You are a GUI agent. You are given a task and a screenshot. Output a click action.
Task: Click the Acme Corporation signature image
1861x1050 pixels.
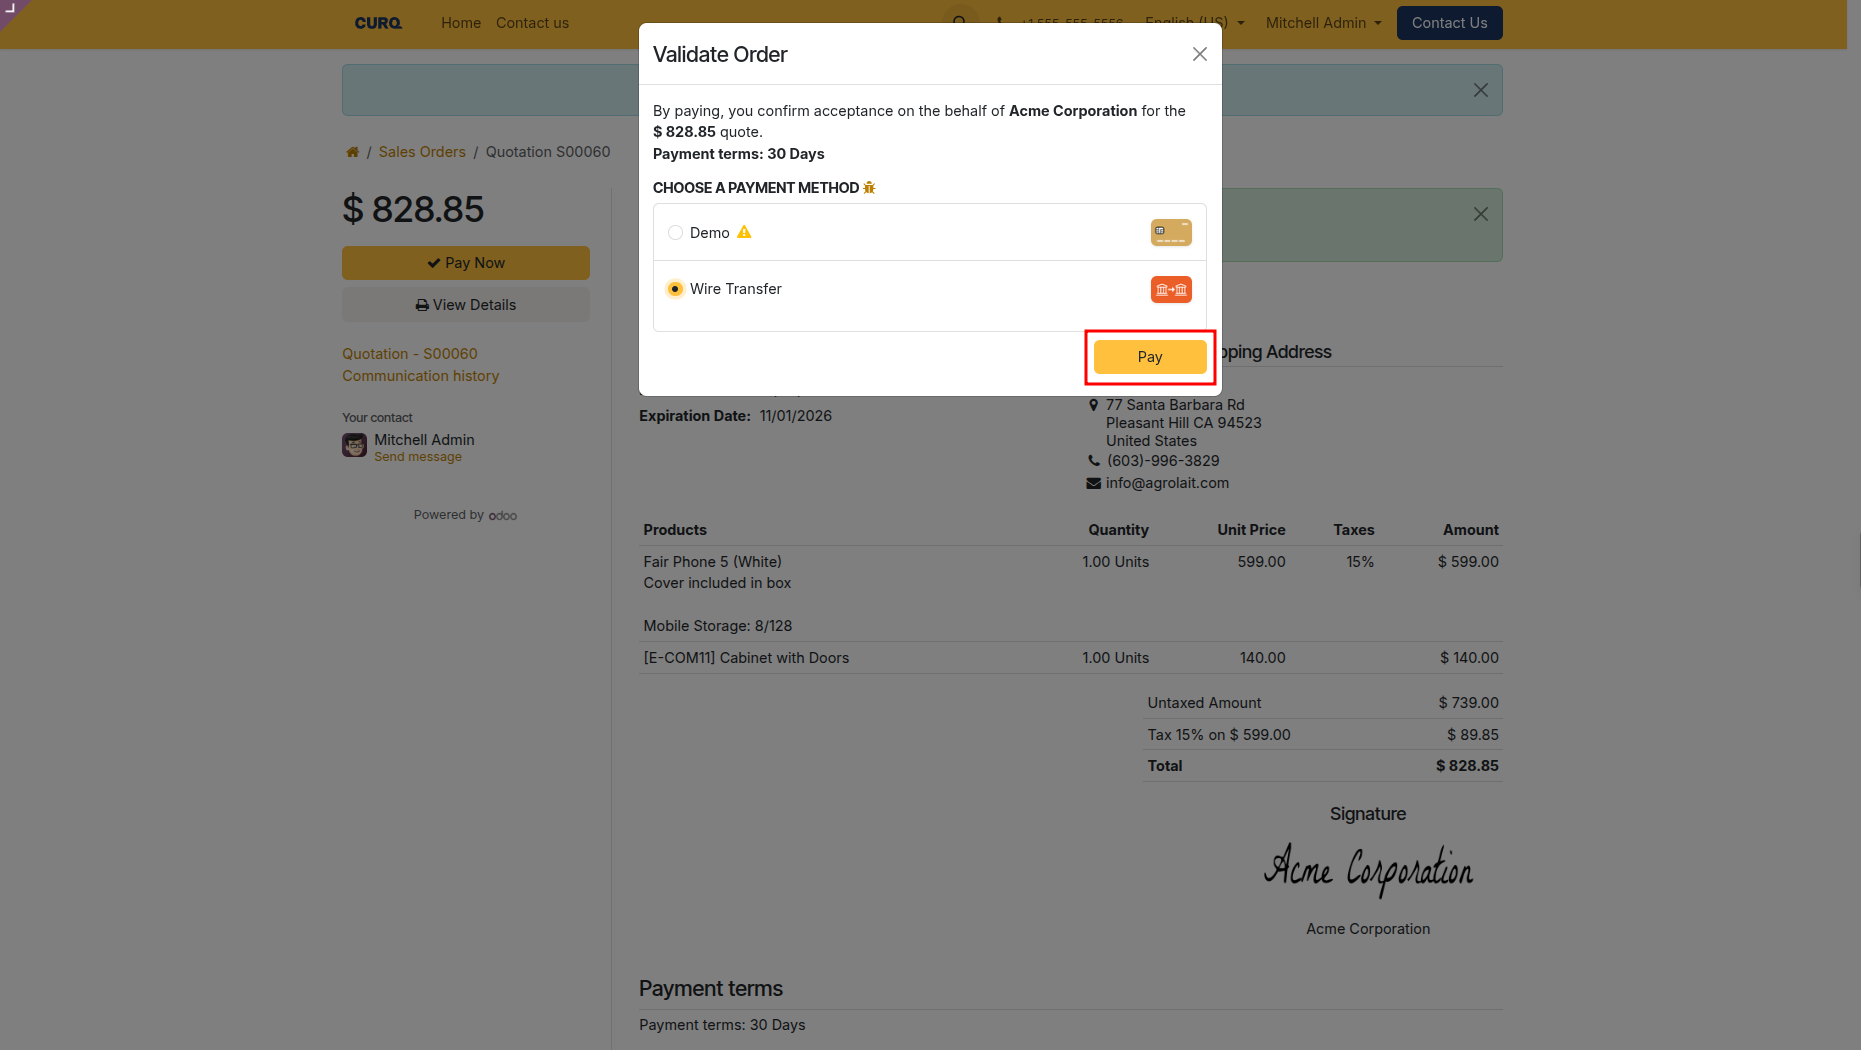coord(1368,870)
